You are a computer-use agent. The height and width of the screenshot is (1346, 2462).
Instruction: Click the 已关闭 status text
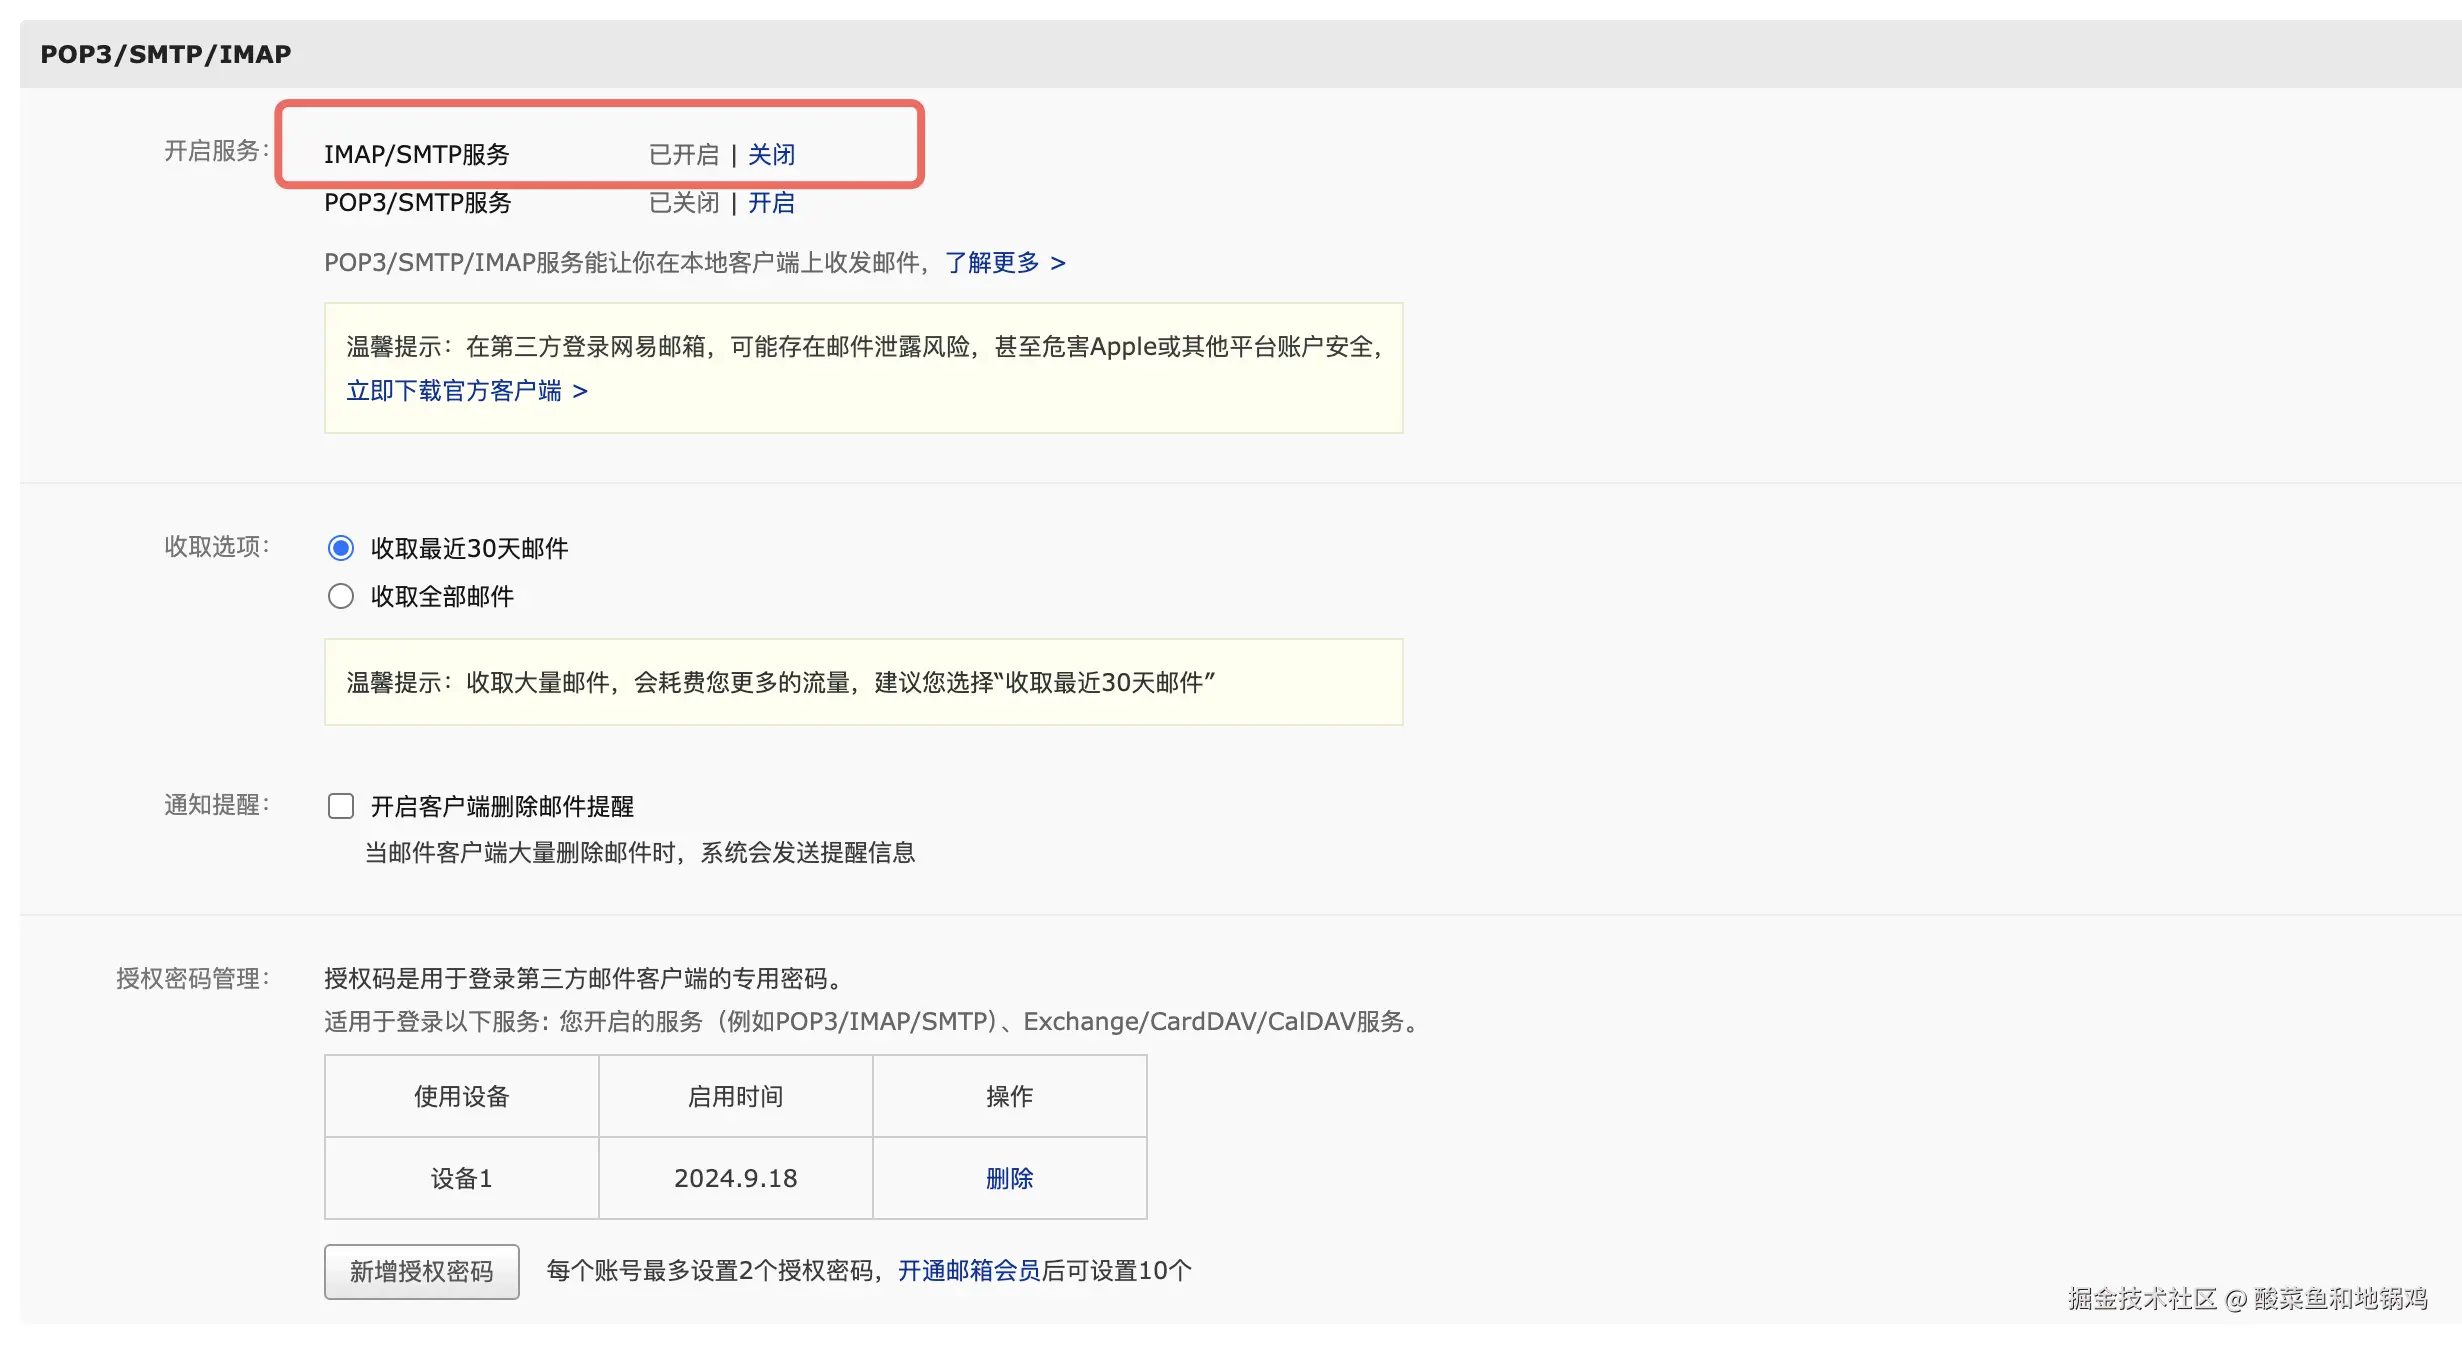[684, 203]
